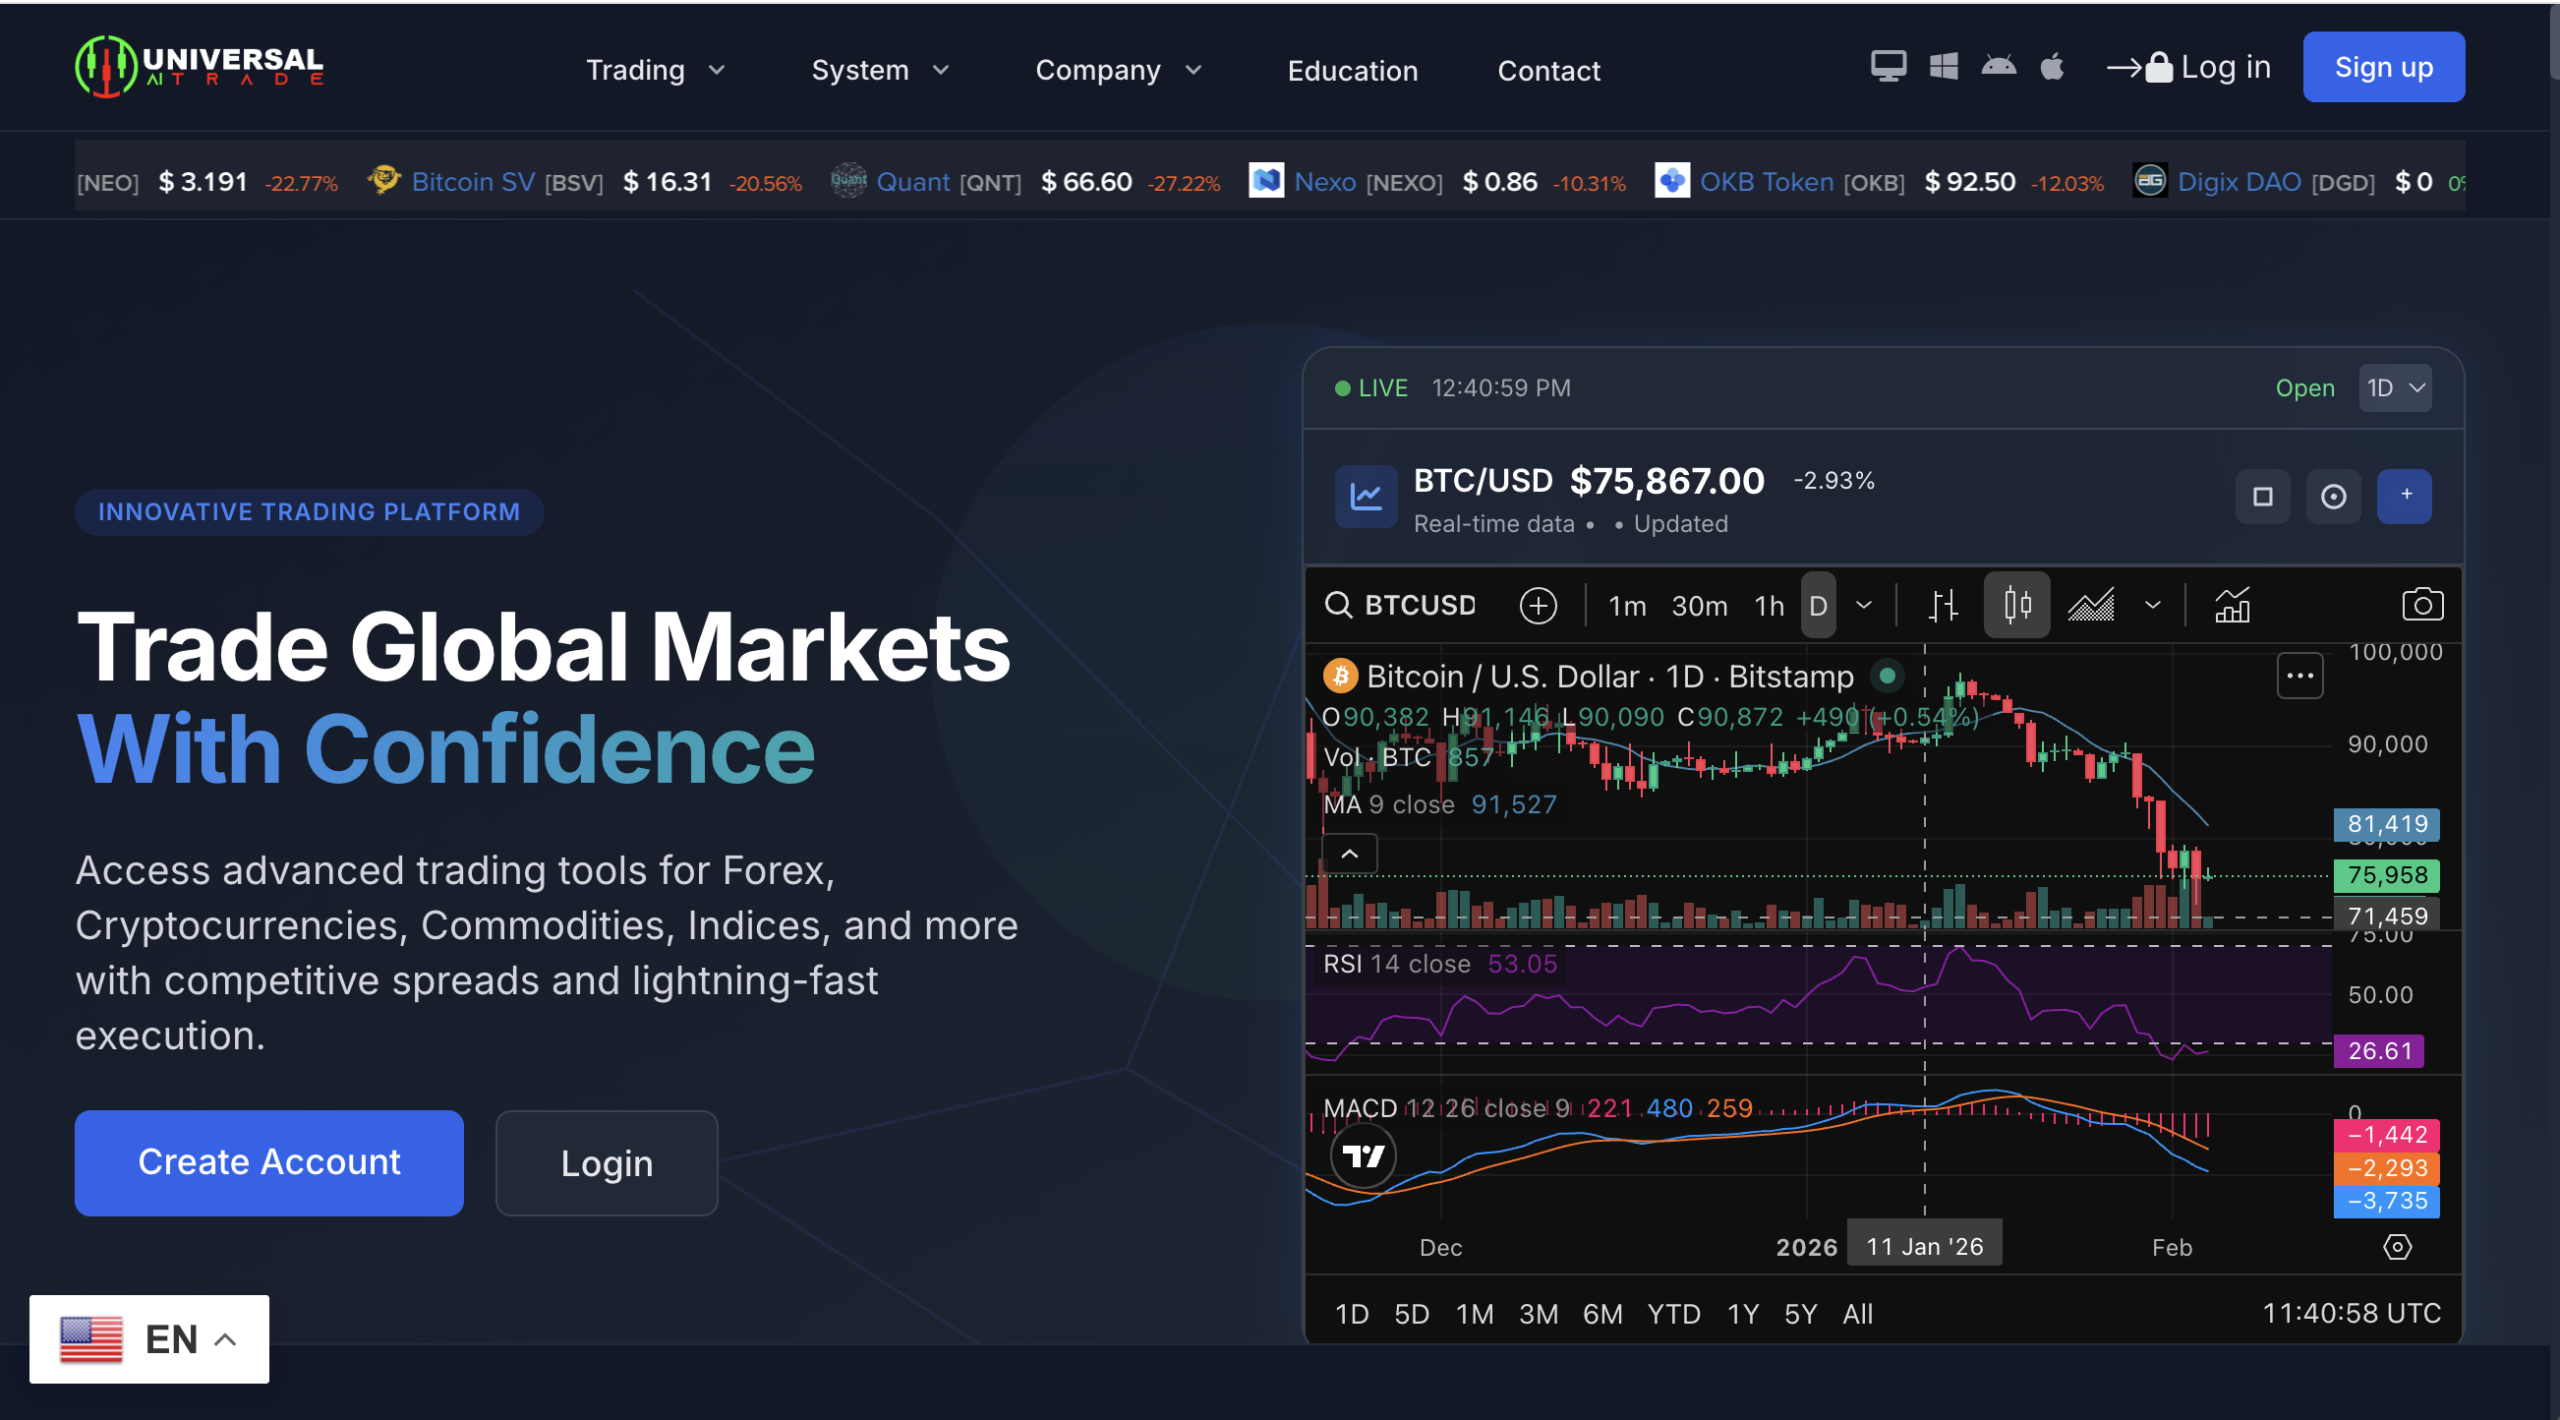Toggle the D daily interval button
2560x1420 pixels.
(1818, 606)
